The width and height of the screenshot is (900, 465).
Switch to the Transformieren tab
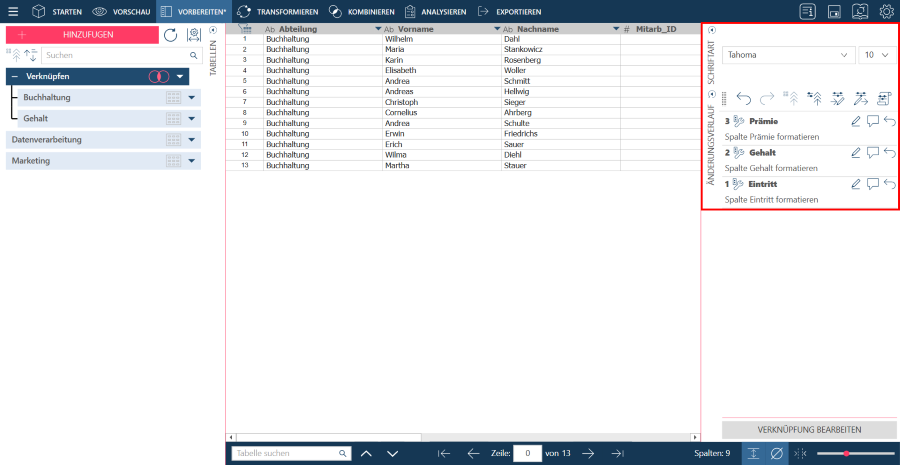pos(278,11)
